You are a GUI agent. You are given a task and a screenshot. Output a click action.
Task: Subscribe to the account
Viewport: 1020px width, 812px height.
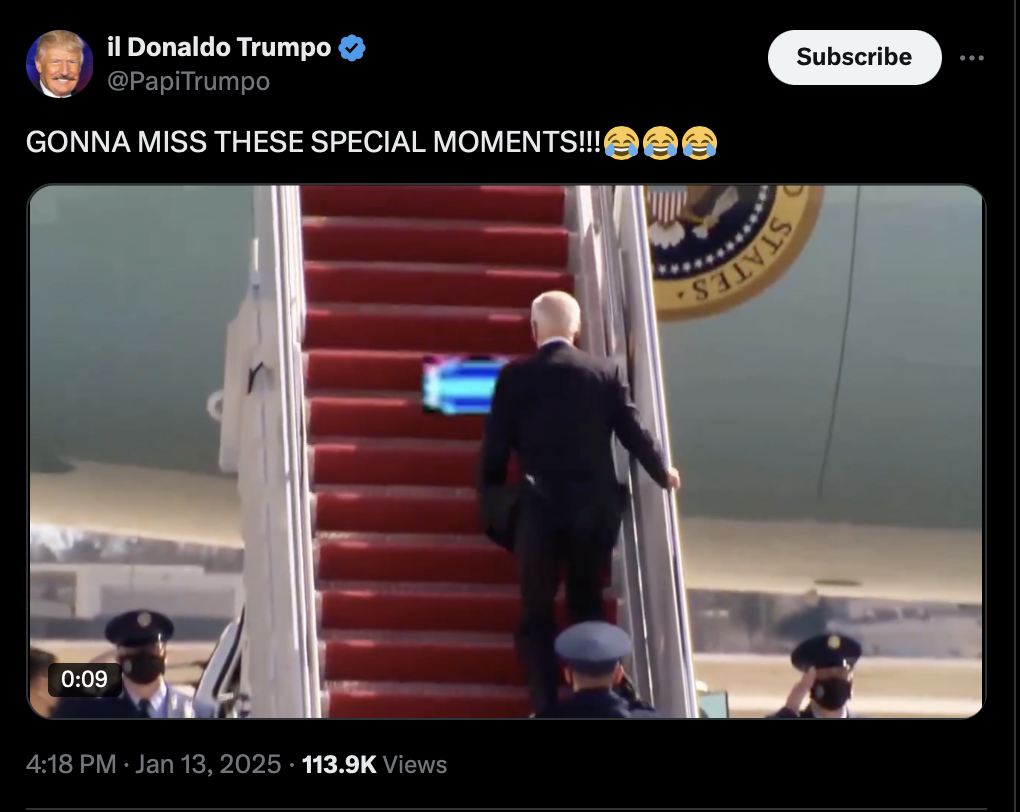pos(854,57)
